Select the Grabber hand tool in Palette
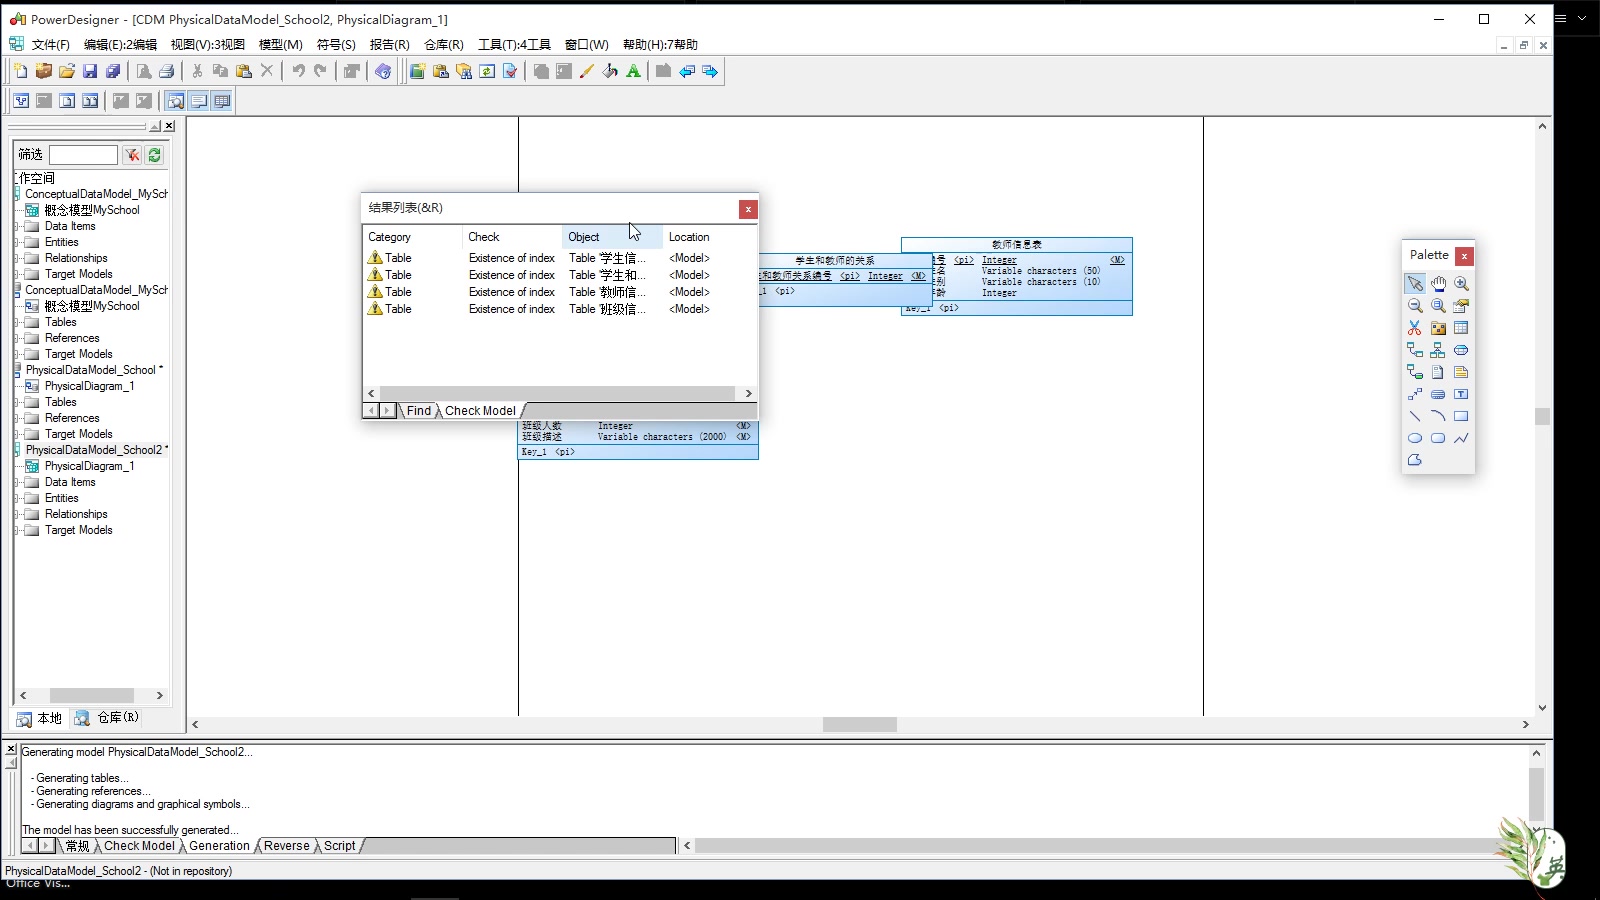Viewport: 1600px width, 900px height. 1438,284
